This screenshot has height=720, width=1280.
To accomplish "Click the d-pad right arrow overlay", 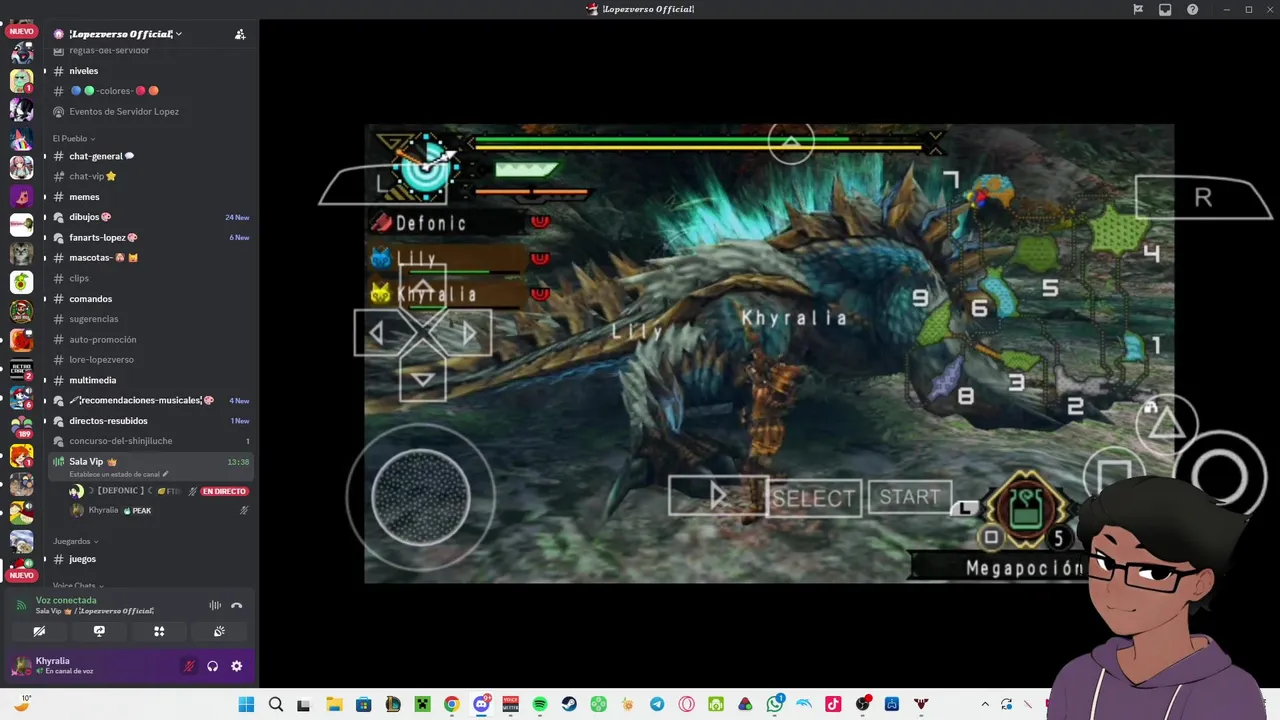I will [468, 334].
